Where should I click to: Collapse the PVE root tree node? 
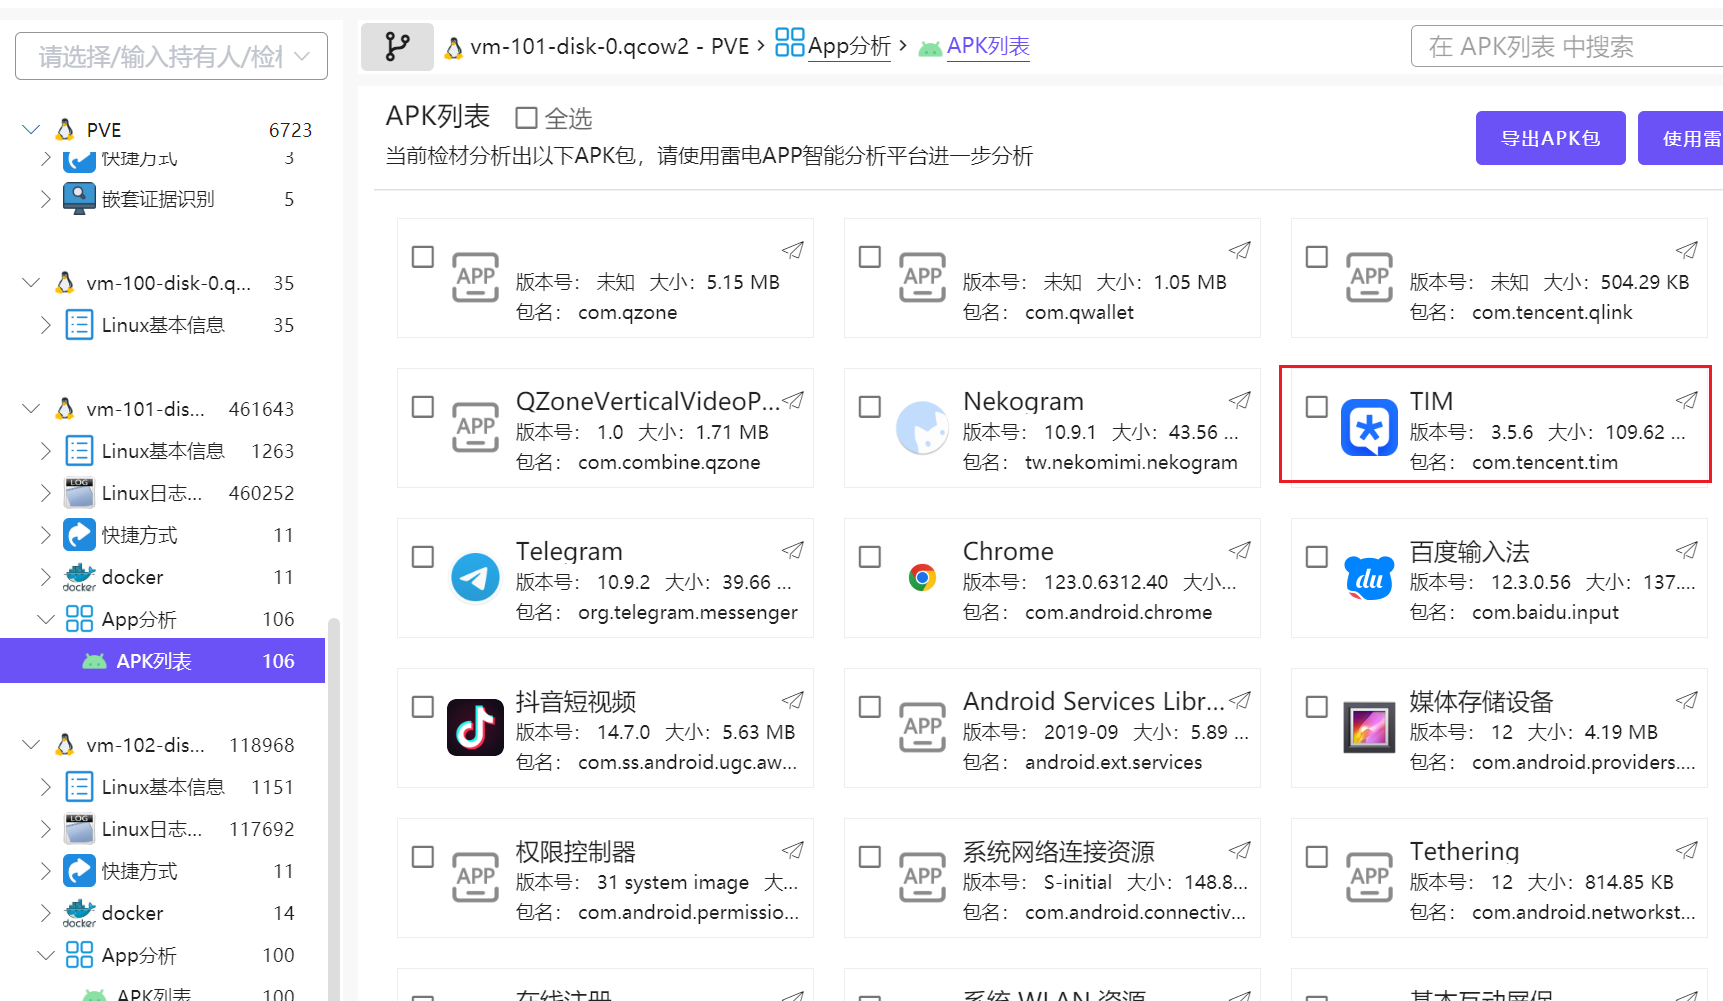(31, 130)
